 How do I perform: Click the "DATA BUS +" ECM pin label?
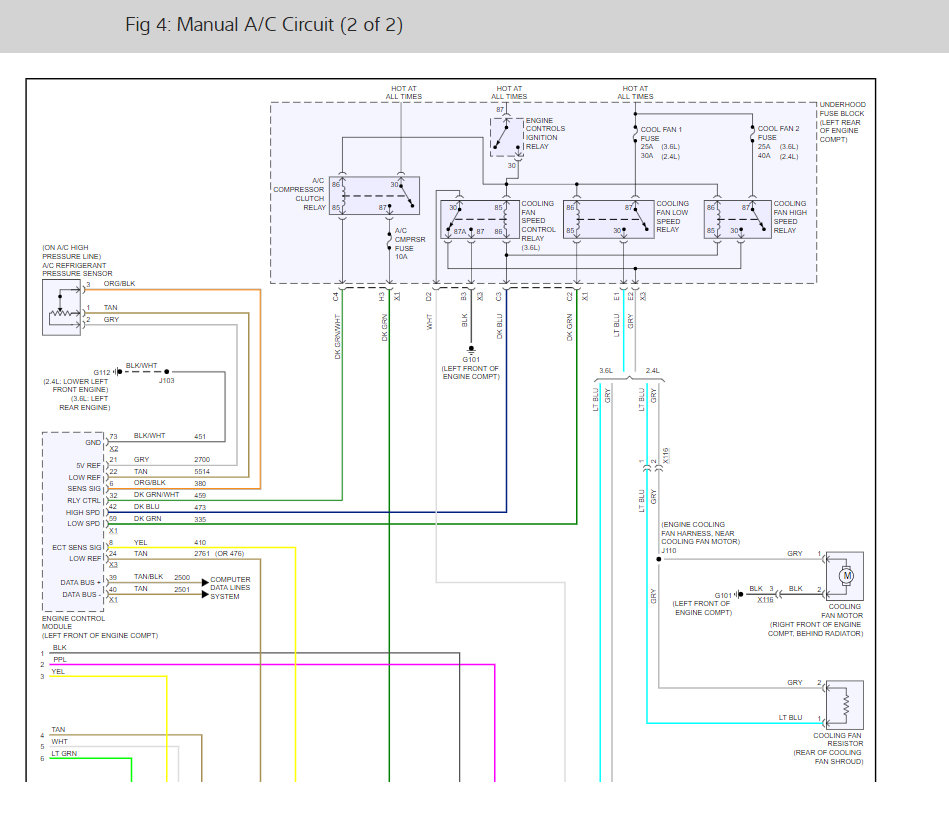(80, 582)
